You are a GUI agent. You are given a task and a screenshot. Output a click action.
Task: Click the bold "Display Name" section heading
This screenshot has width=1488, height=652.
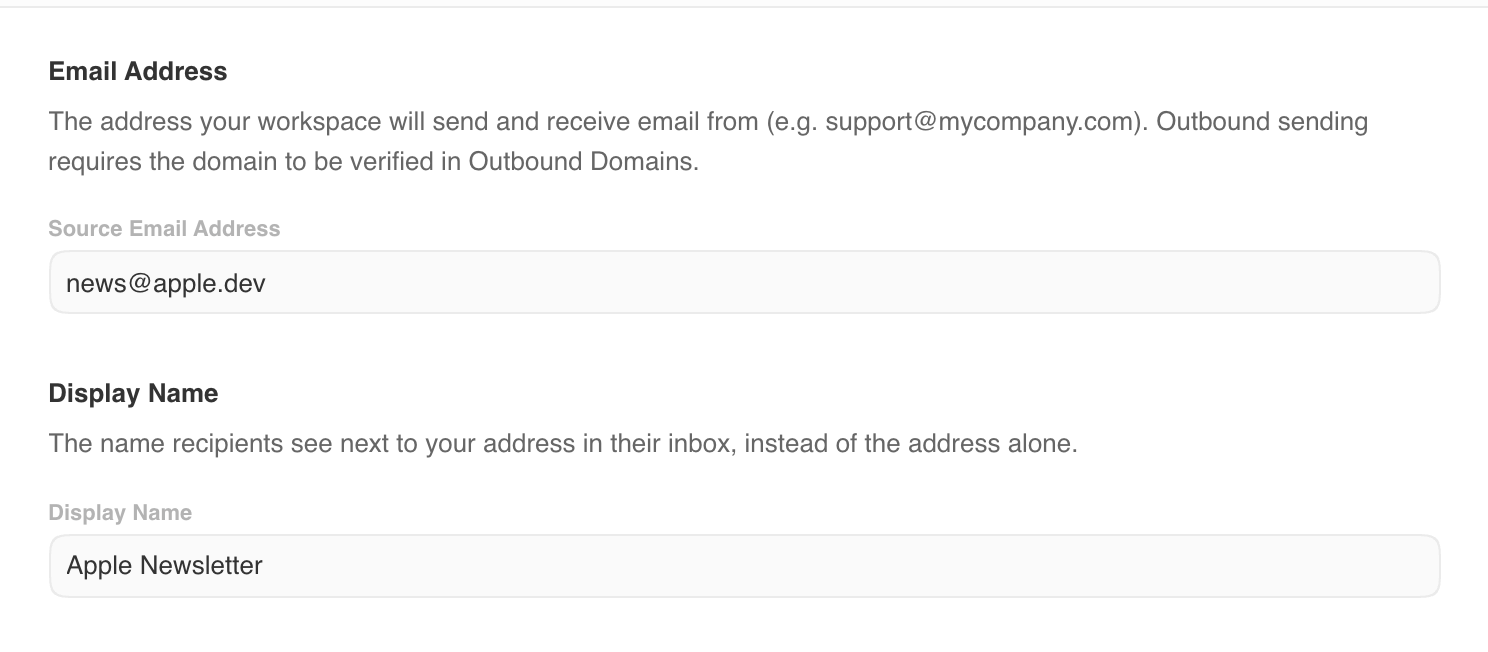[133, 393]
